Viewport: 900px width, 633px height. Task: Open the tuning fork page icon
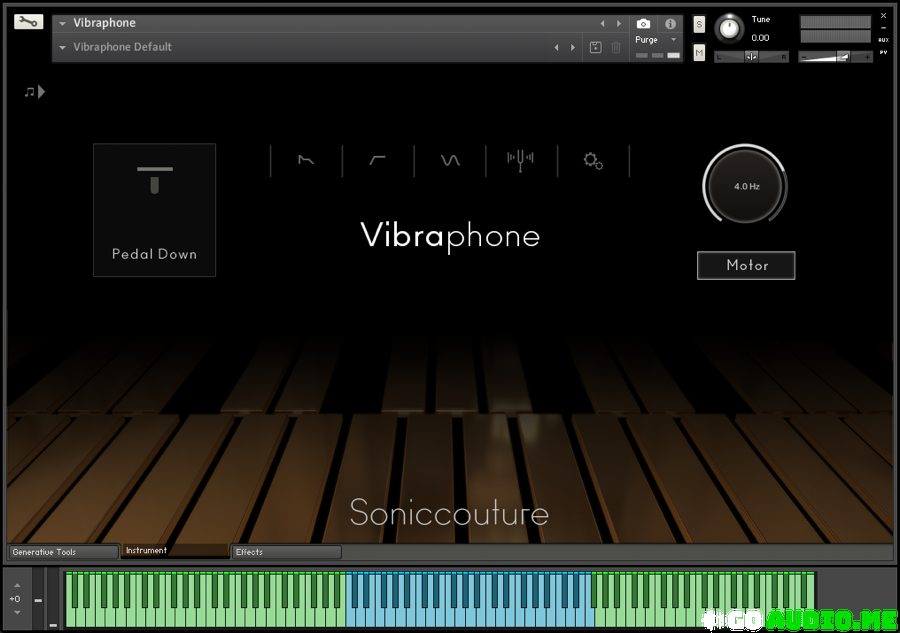pyautogui.click(x=520, y=160)
